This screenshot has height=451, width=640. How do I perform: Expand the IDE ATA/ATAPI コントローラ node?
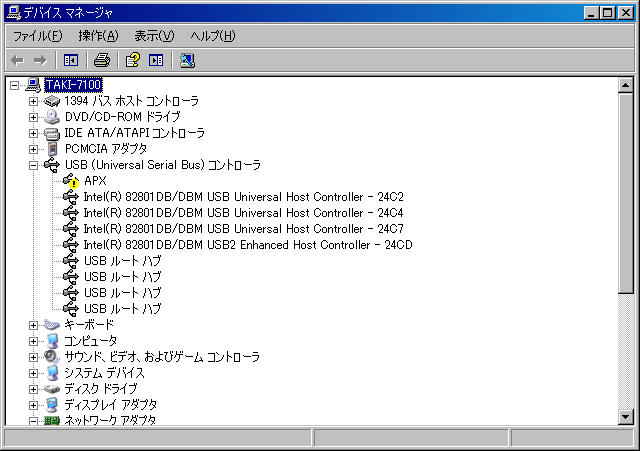[33, 133]
